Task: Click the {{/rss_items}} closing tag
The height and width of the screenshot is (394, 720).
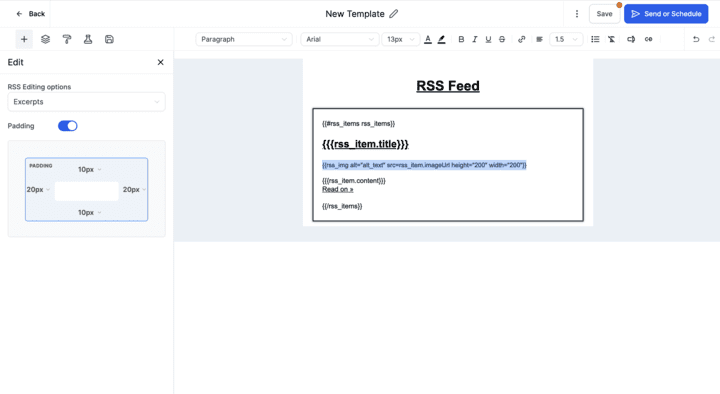Action: (x=342, y=206)
